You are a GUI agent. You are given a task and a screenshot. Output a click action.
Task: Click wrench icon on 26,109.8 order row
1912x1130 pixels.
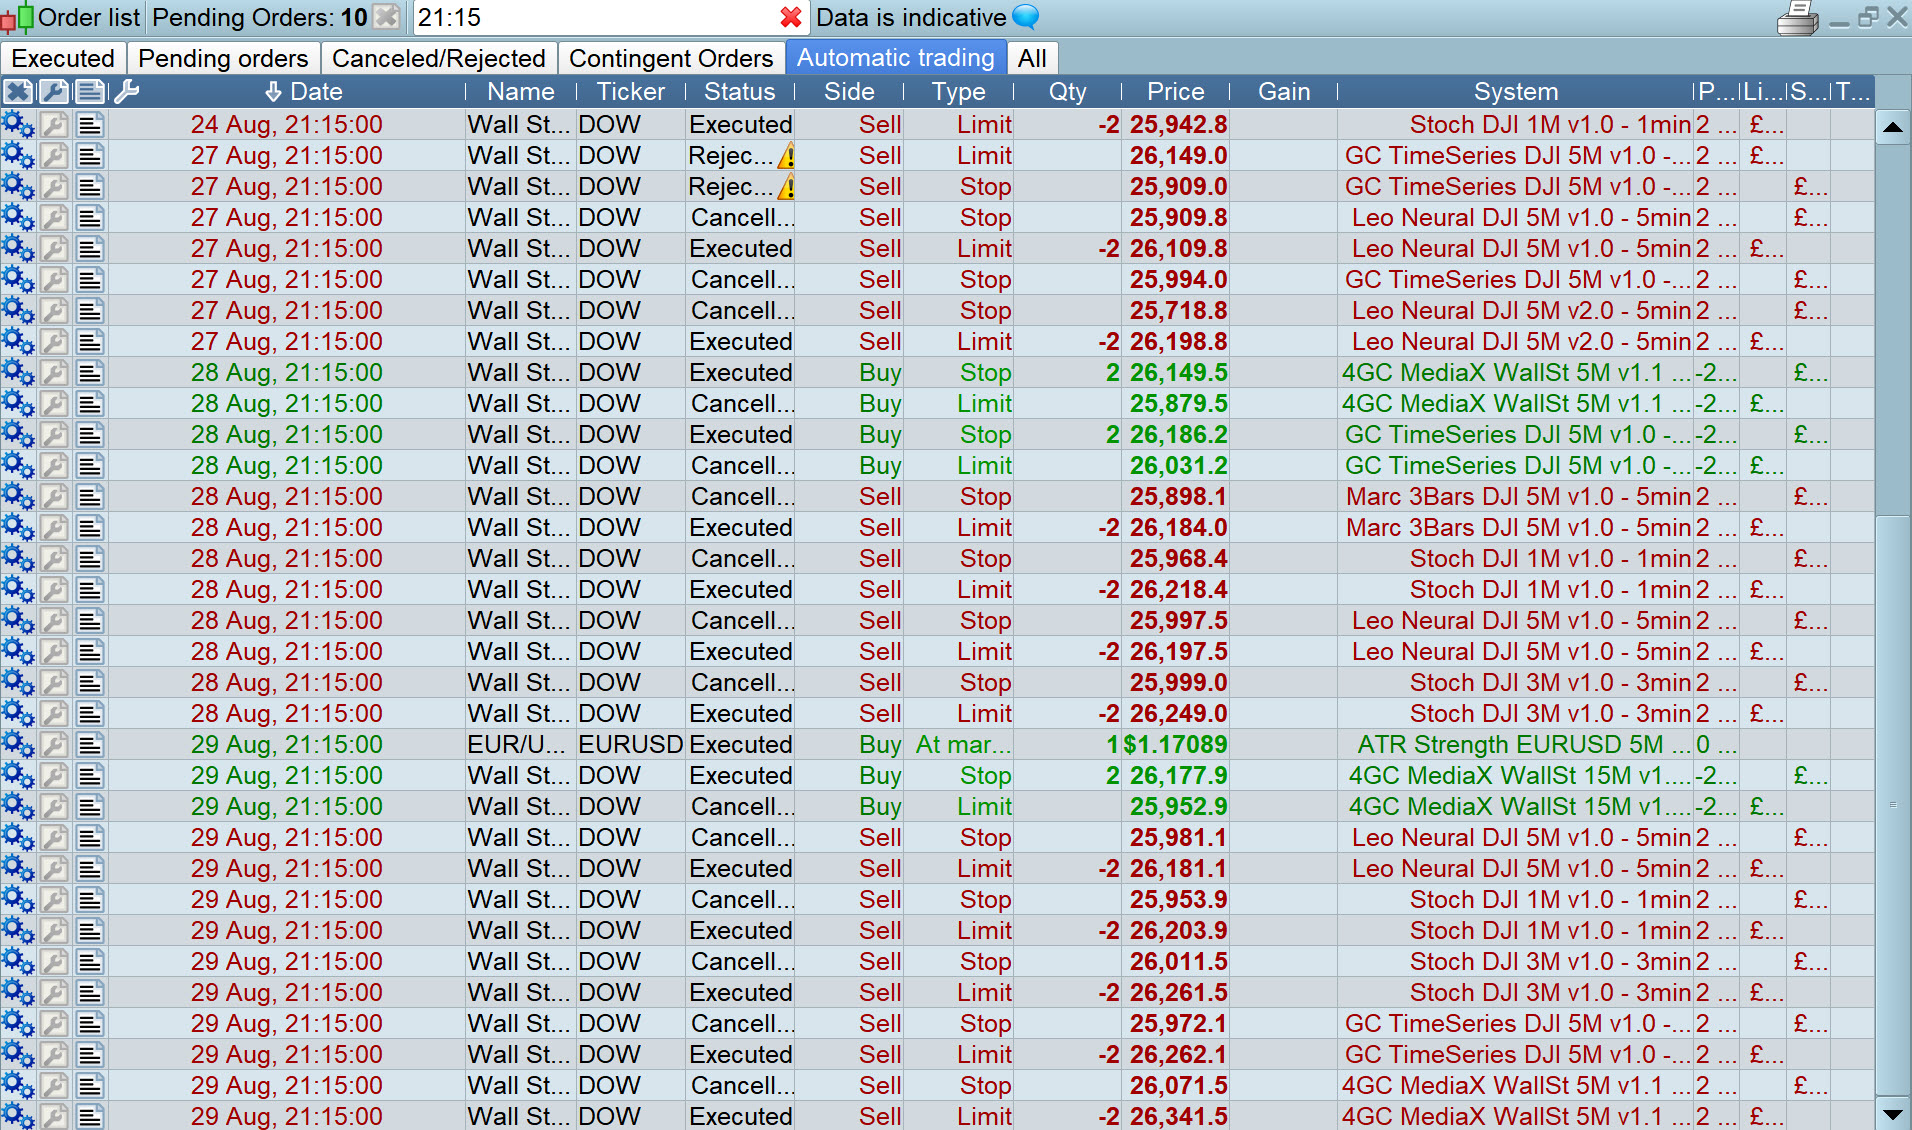tap(54, 249)
